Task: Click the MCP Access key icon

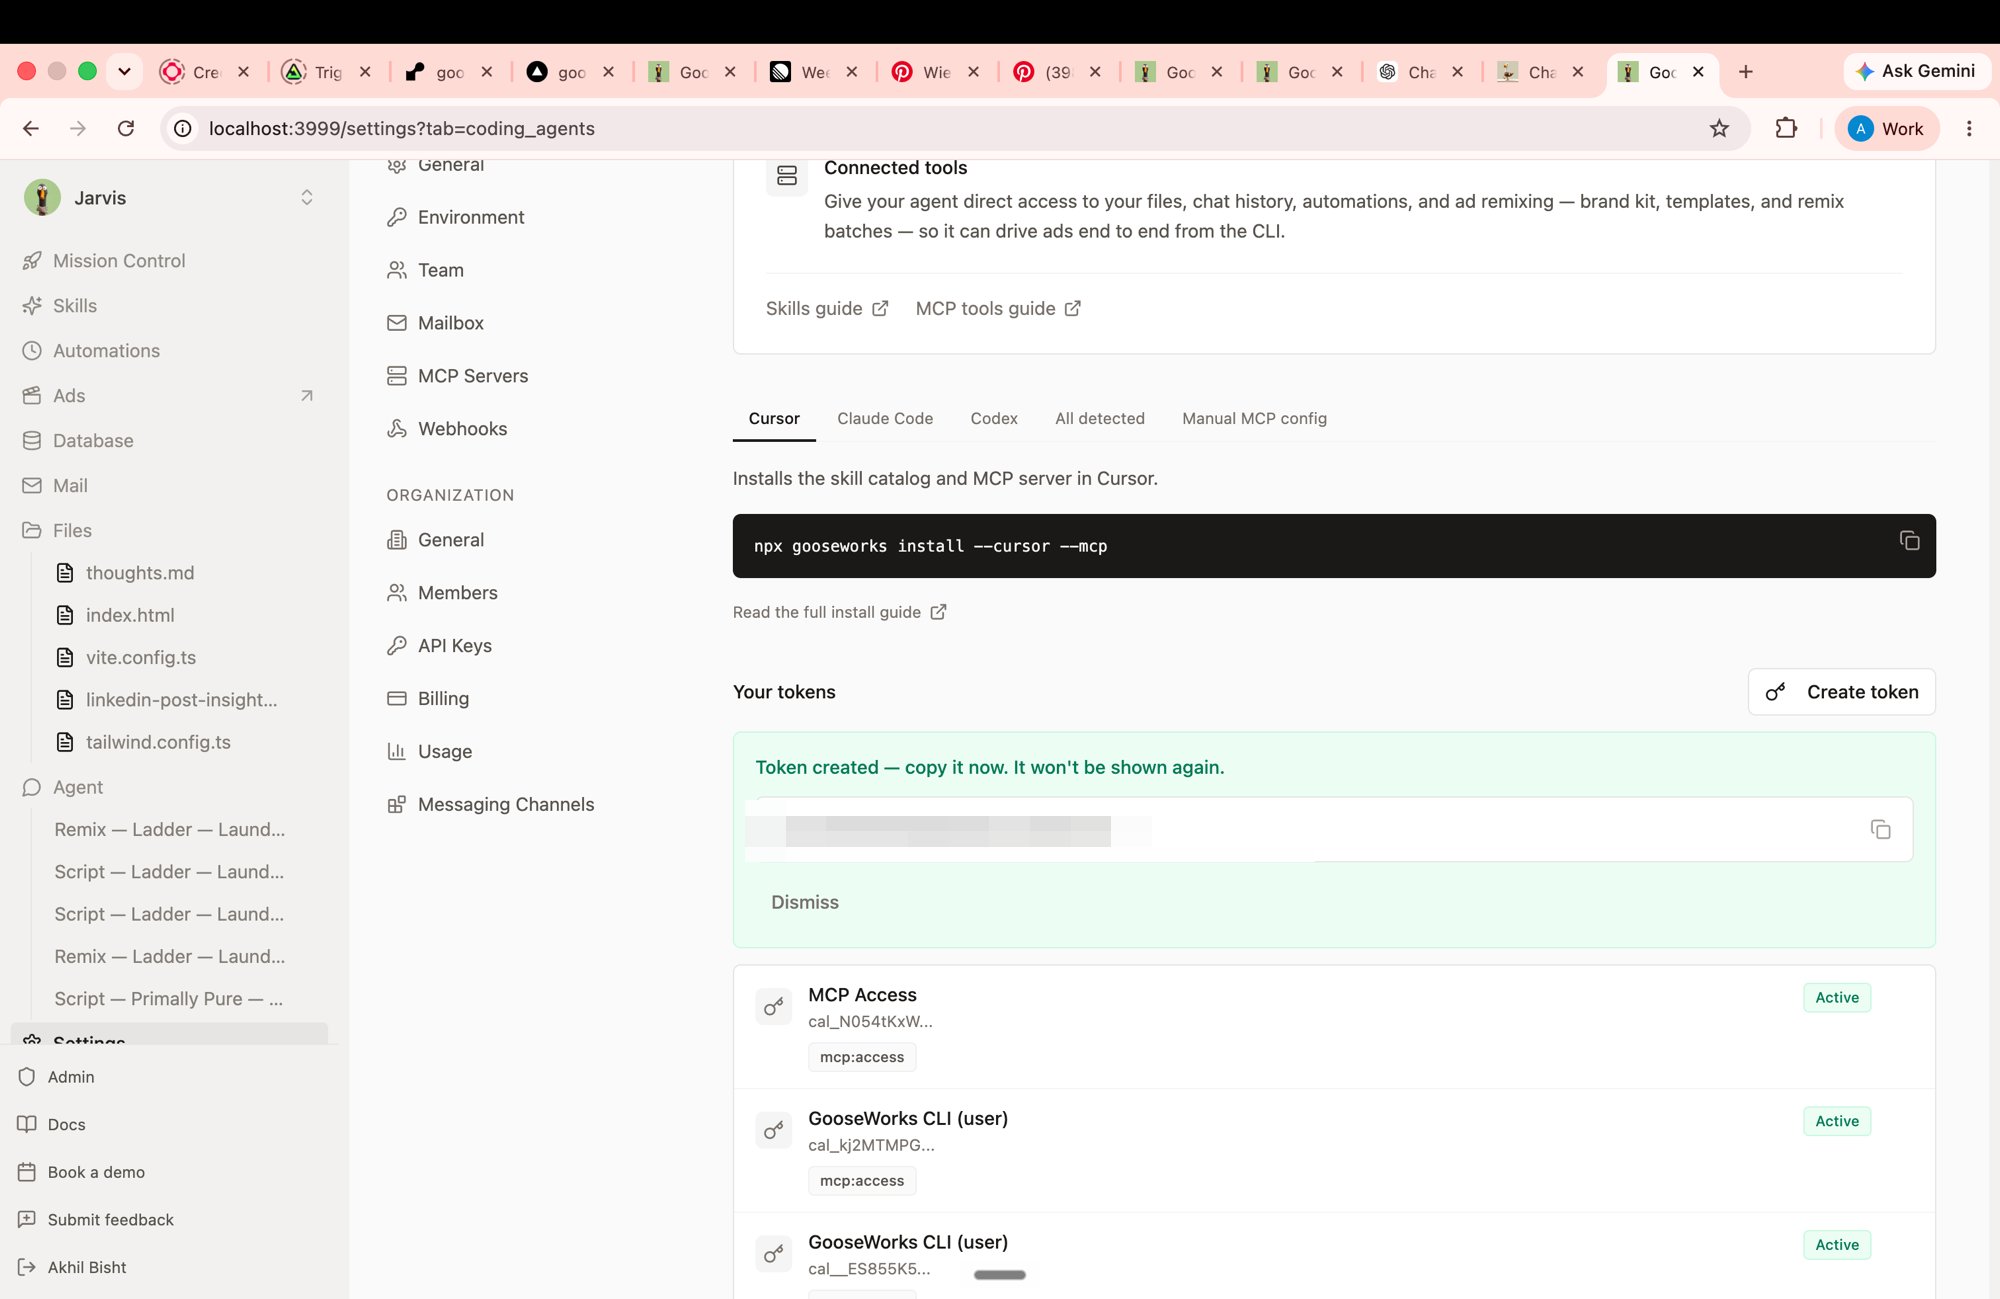Action: coord(773,1007)
